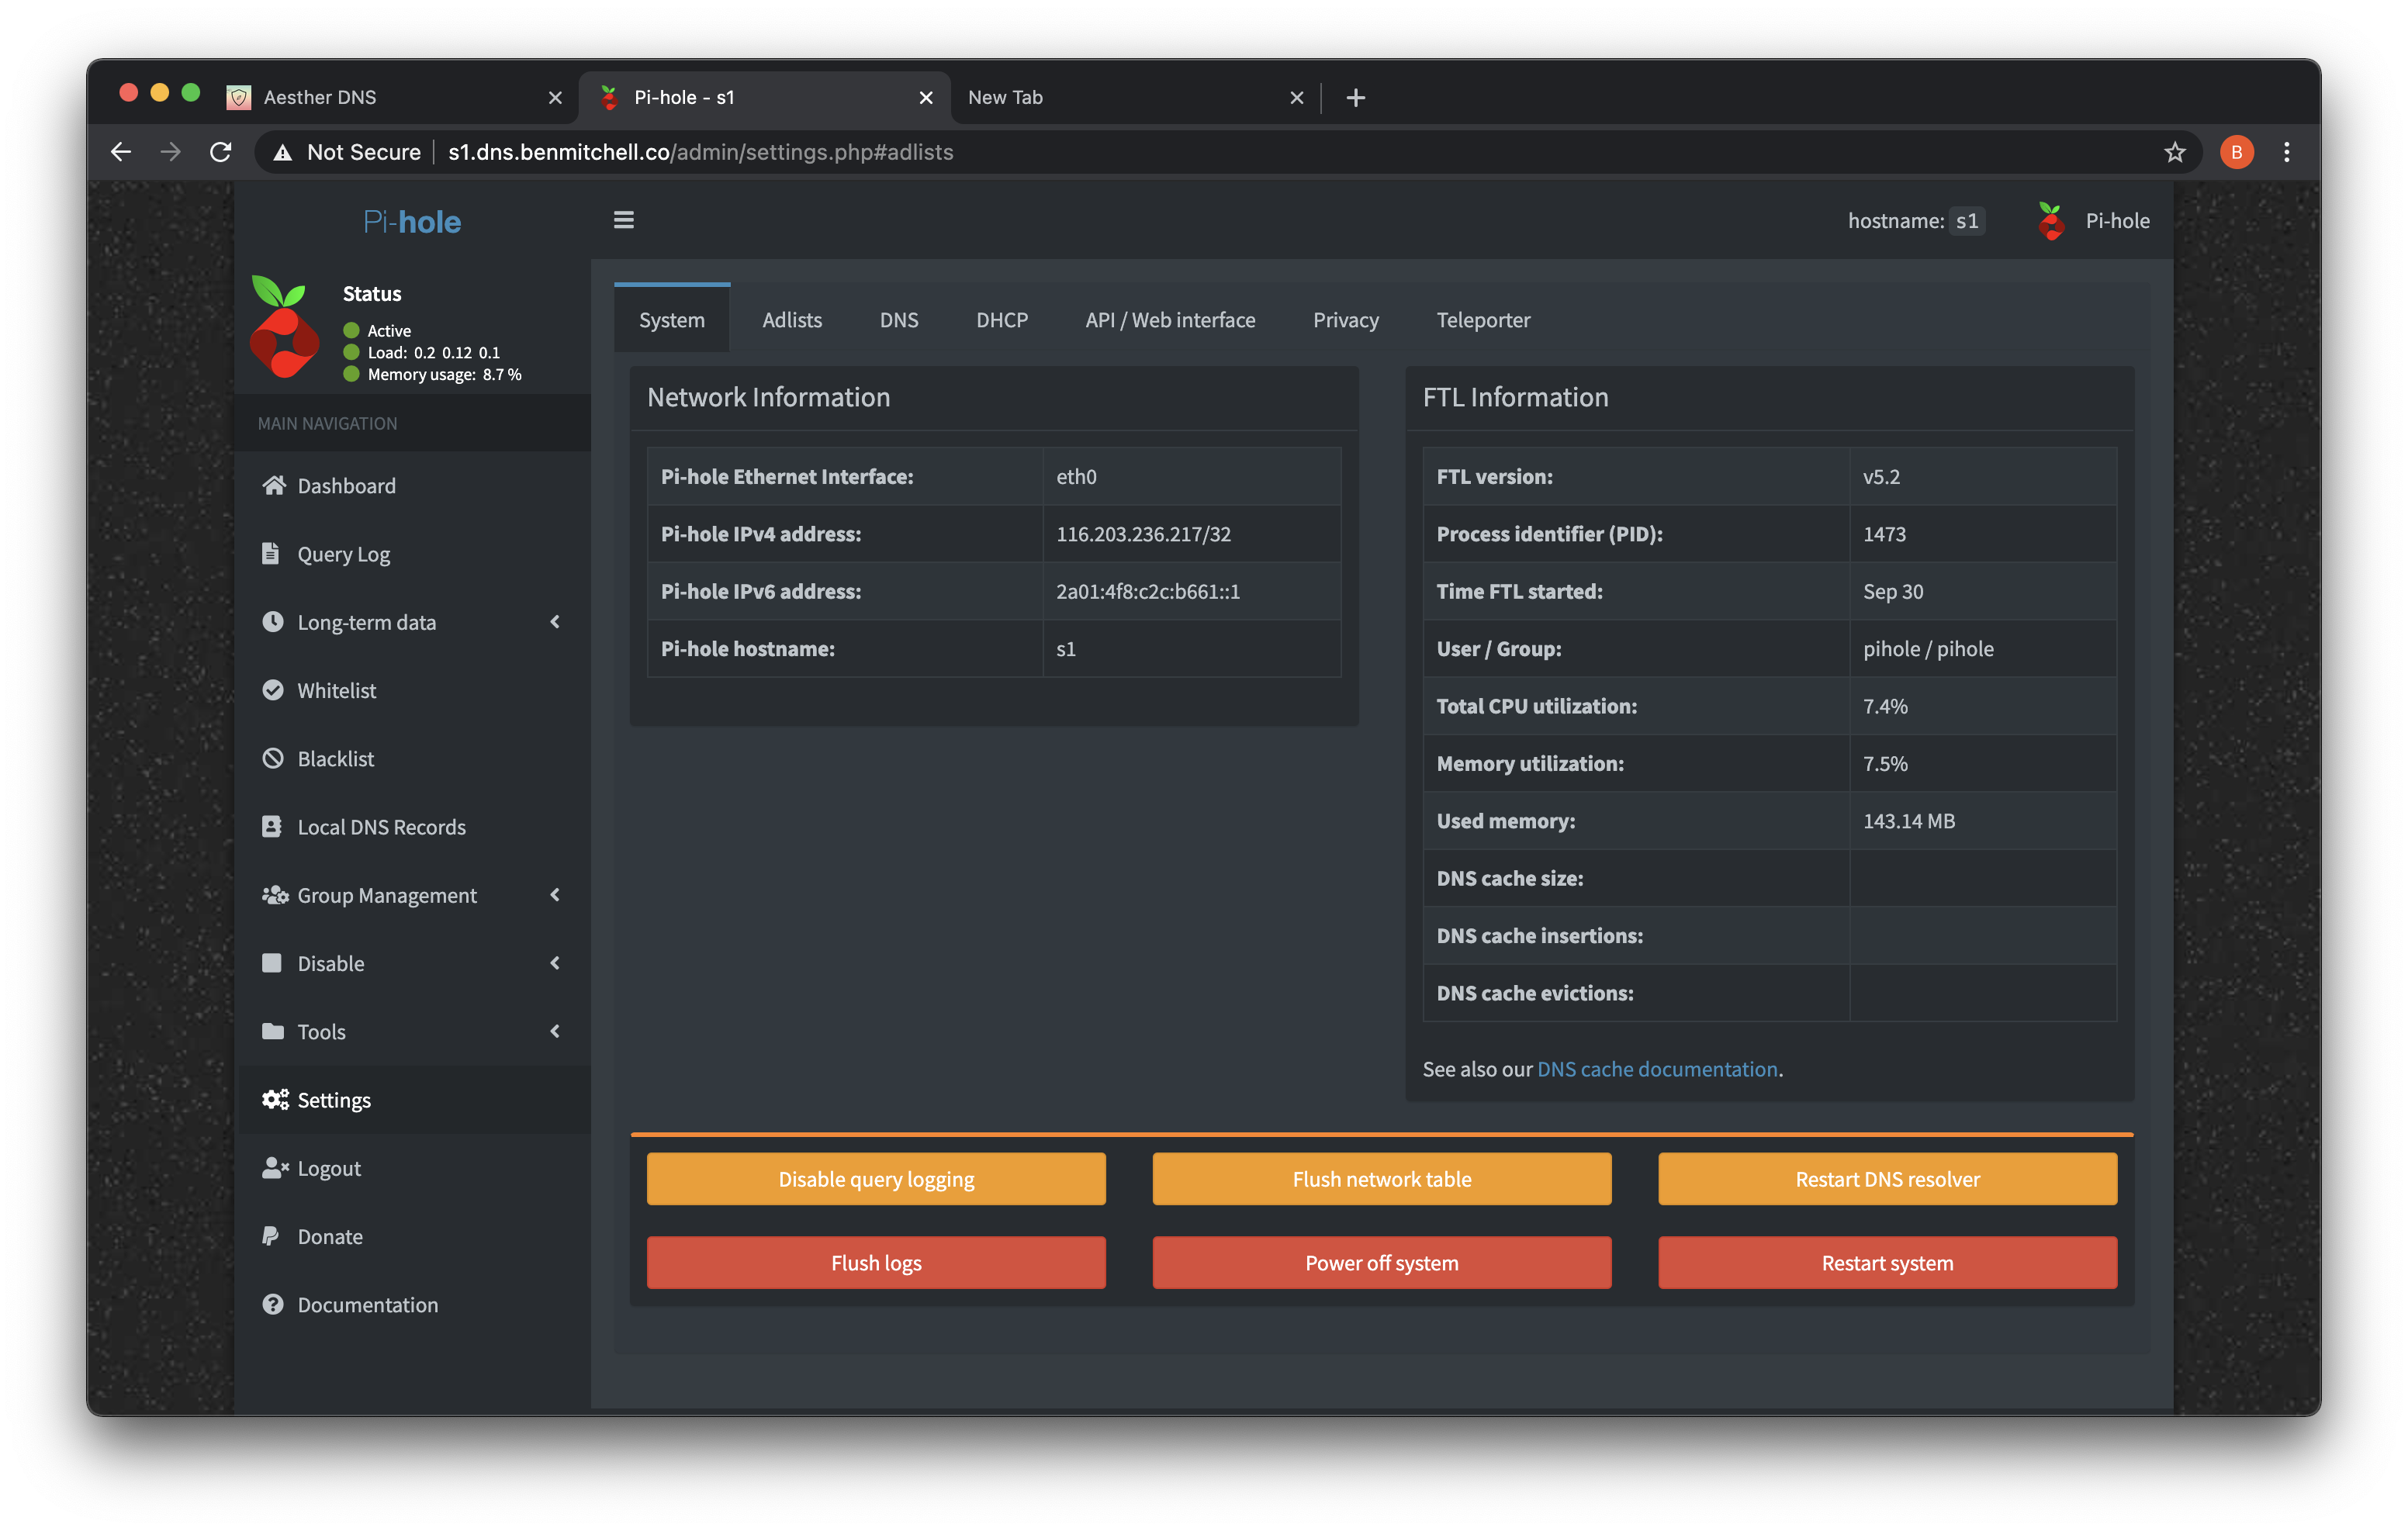Click the Blacklist ban icon
The image size is (2408, 1531).
(x=272, y=758)
